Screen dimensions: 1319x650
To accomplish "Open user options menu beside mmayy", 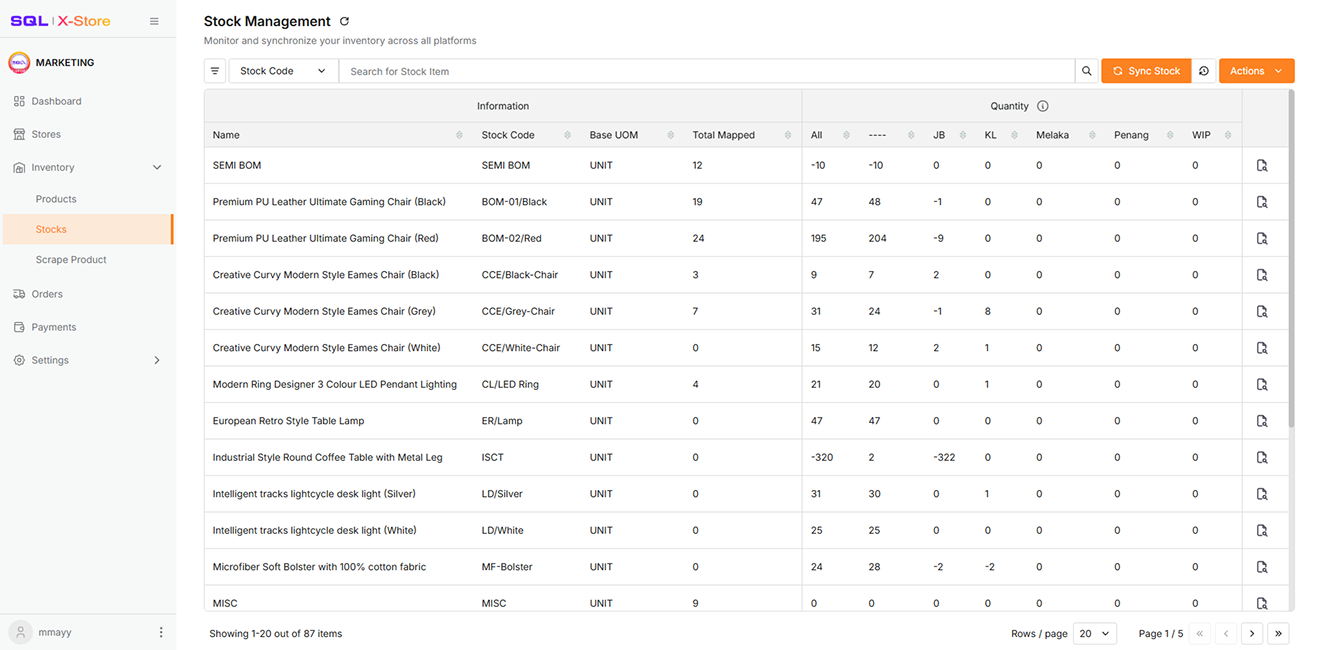I will pyautogui.click(x=161, y=632).
